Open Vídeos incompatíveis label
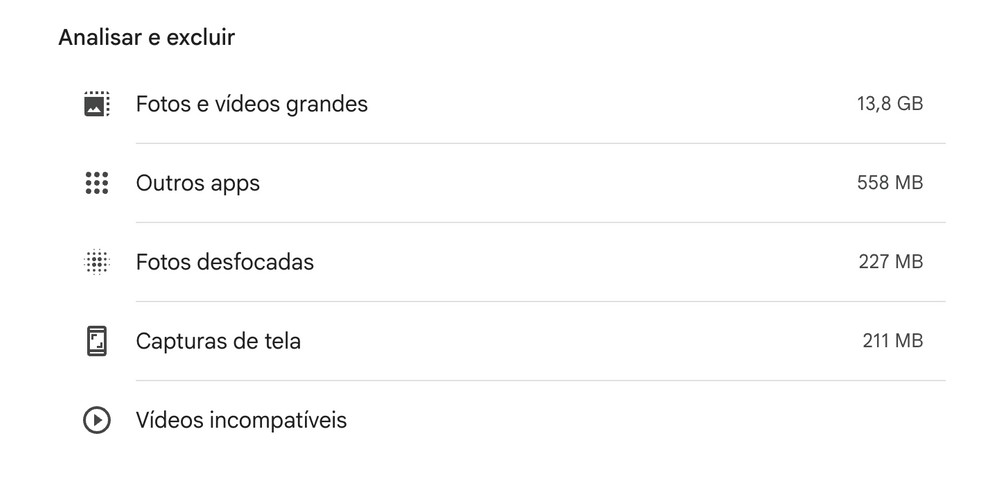The width and height of the screenshot is (1000, 477). pyautogui.click(x=241, y=420)
